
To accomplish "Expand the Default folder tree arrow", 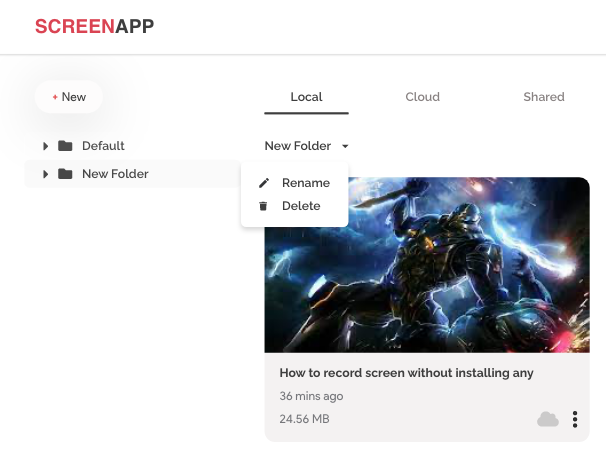I will pyautogui.click(x=46, y=146).
